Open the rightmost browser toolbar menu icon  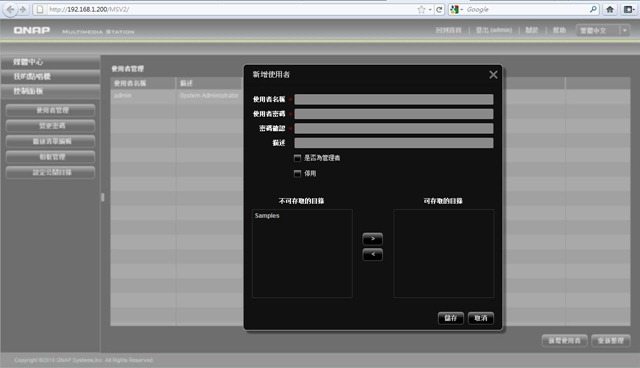point(629,9)
